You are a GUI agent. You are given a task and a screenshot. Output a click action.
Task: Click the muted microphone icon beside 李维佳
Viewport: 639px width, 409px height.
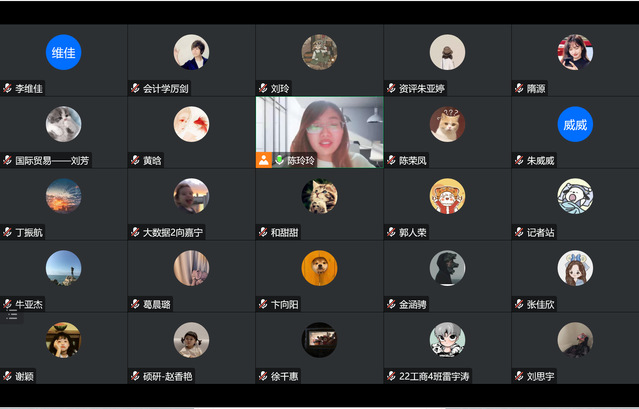pos(7,88)
